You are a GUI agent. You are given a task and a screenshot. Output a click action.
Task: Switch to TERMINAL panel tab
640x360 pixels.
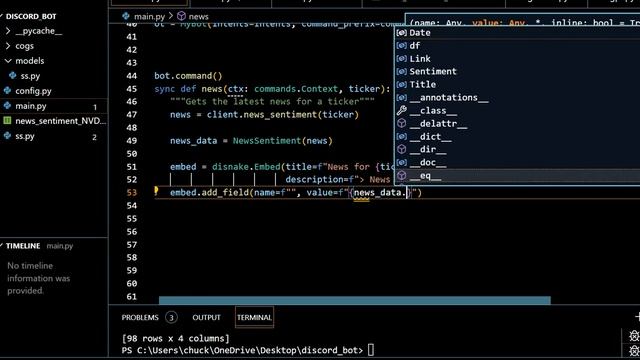(254, 318)
